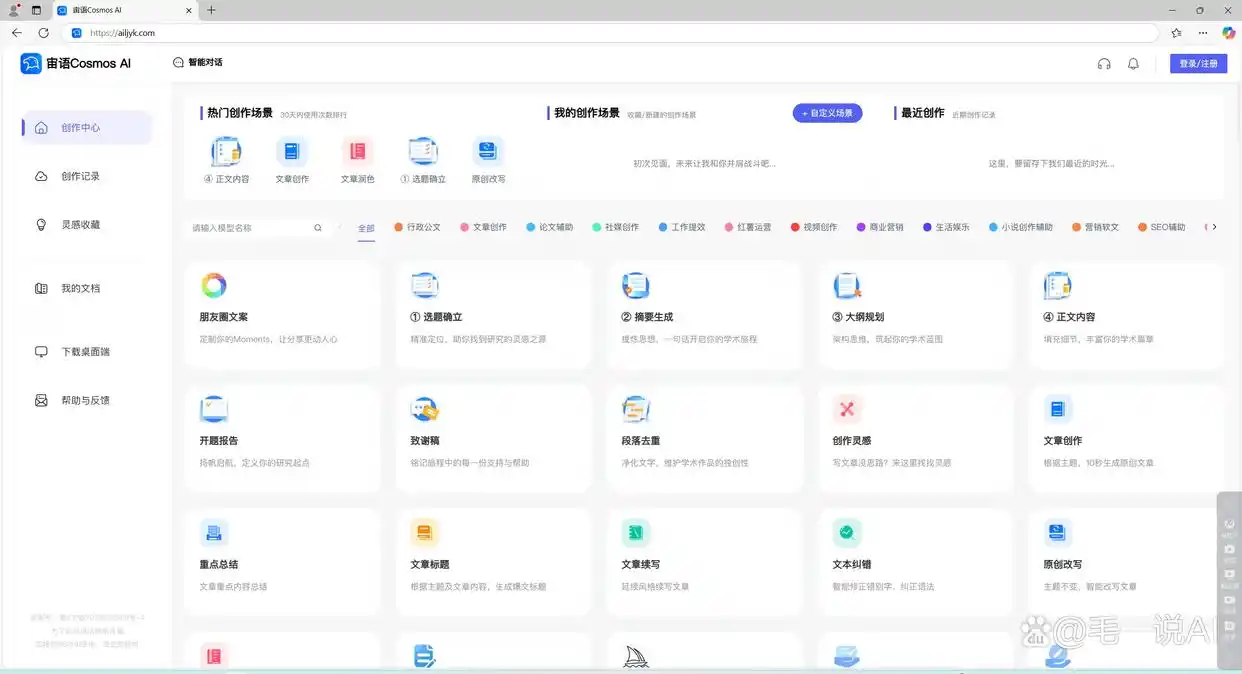Open the notification bell
The image size is (1242, 674).
[1134, 63]
